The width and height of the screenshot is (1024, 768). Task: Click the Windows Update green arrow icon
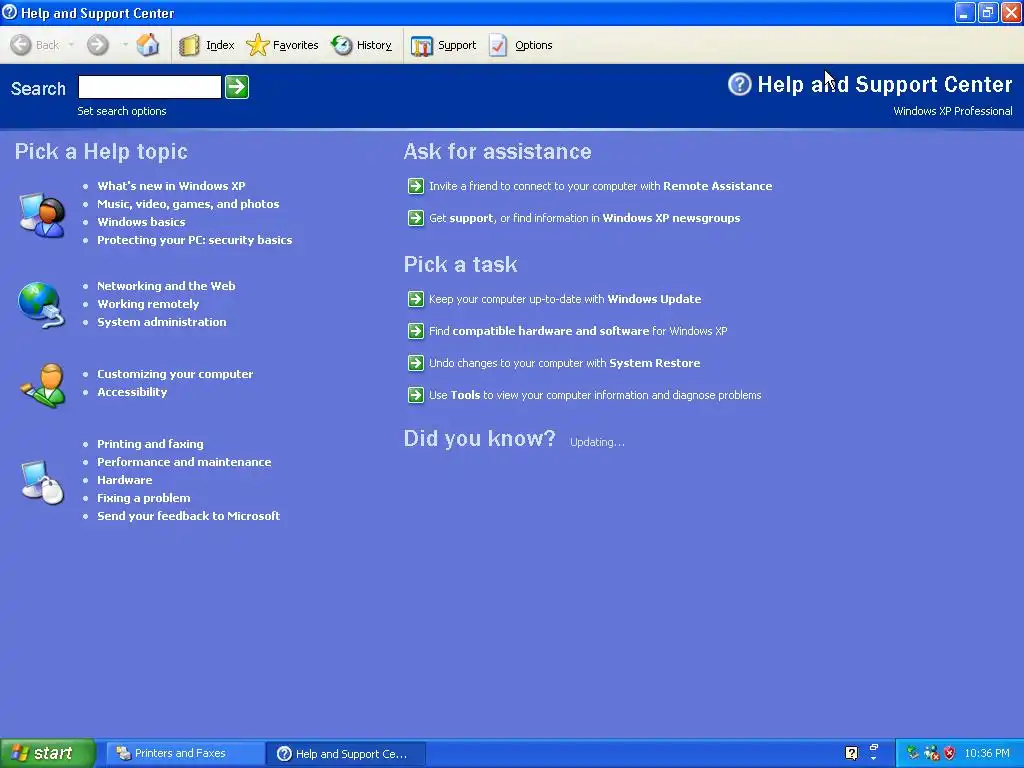[415, 299]
